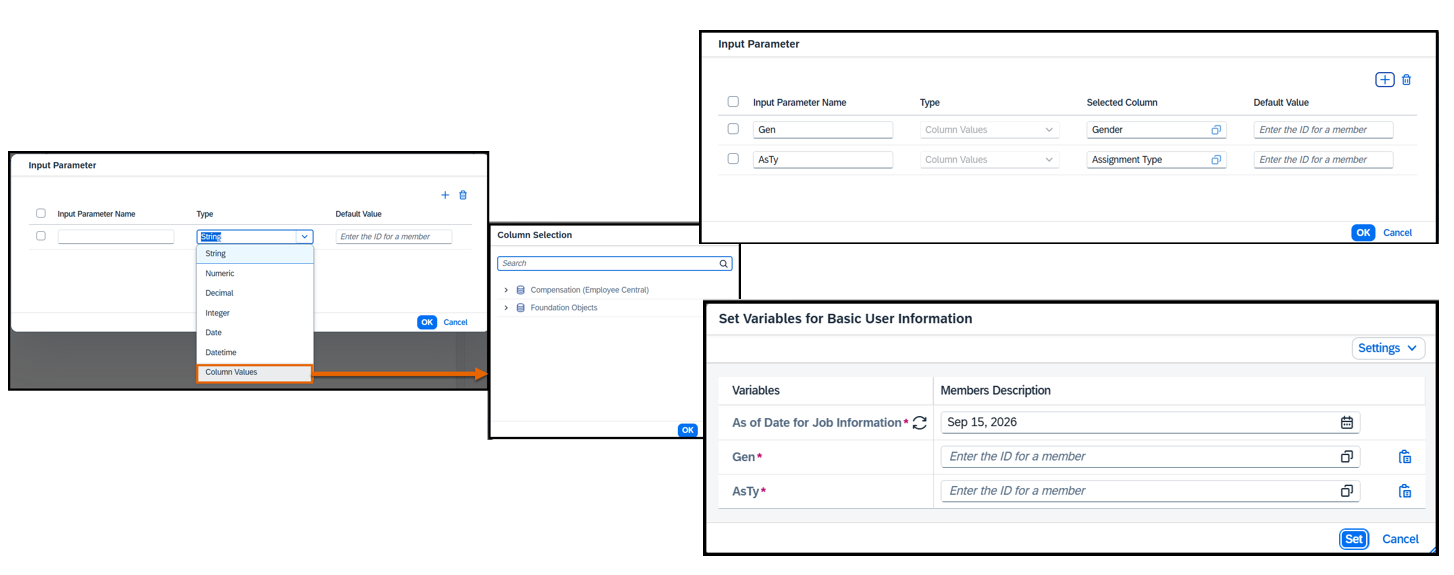Click Search field in Column Selection

coord(614,264)
